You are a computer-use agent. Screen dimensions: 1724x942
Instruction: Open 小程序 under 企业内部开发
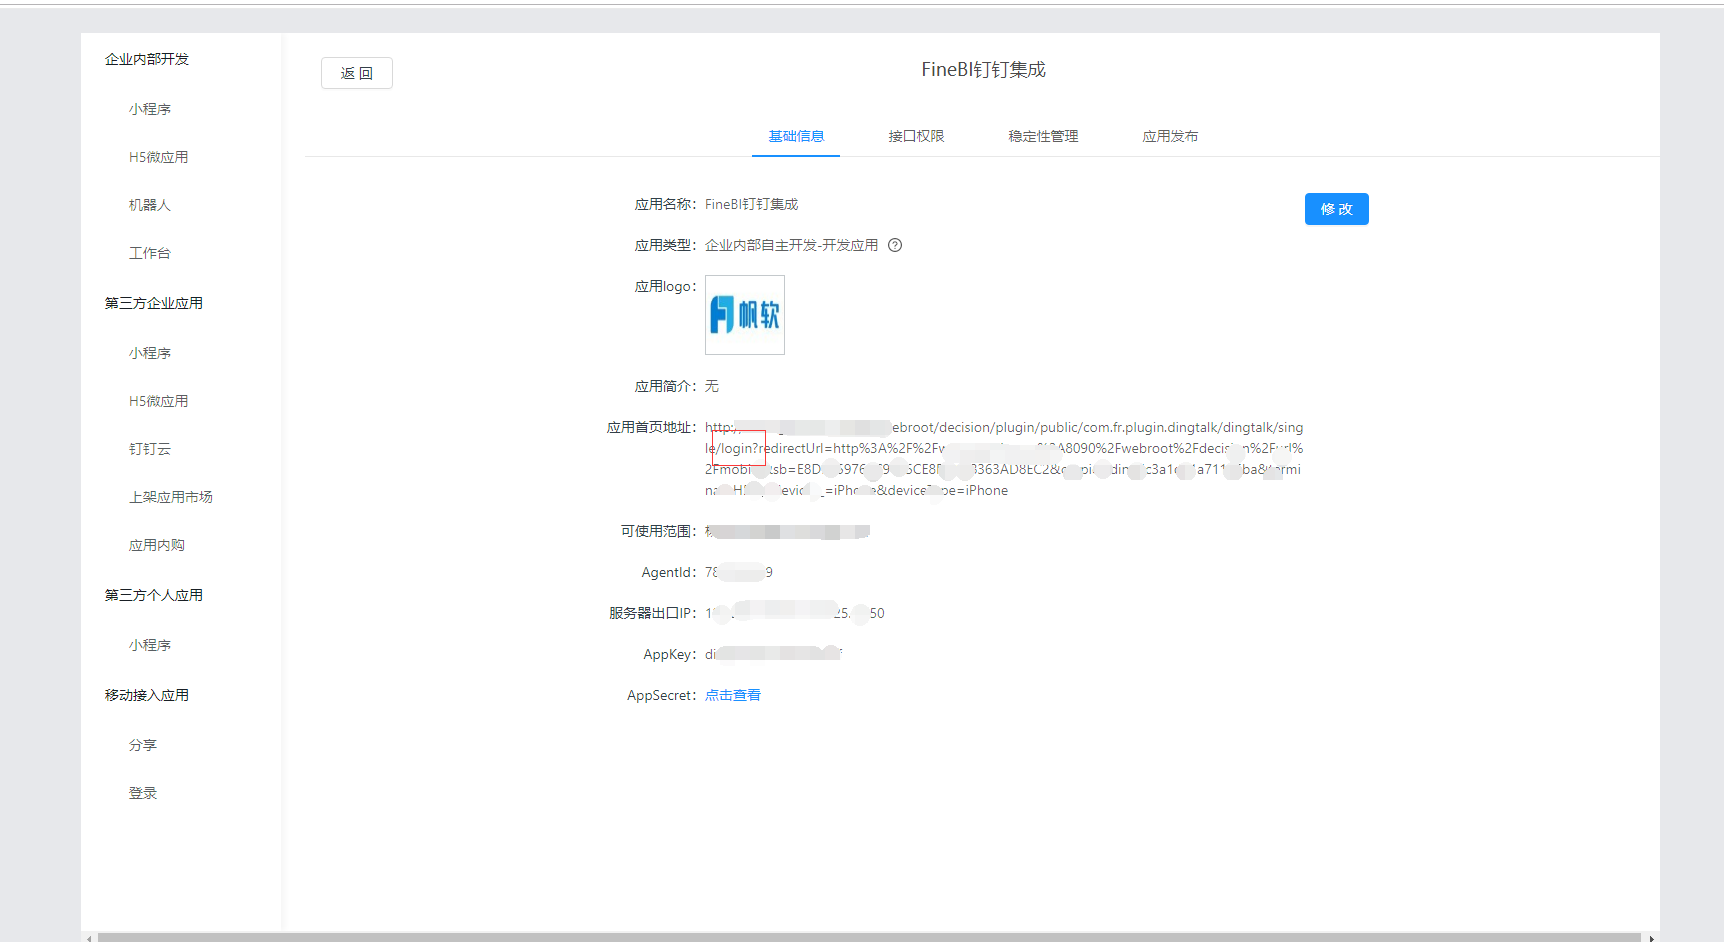(150, 109)
